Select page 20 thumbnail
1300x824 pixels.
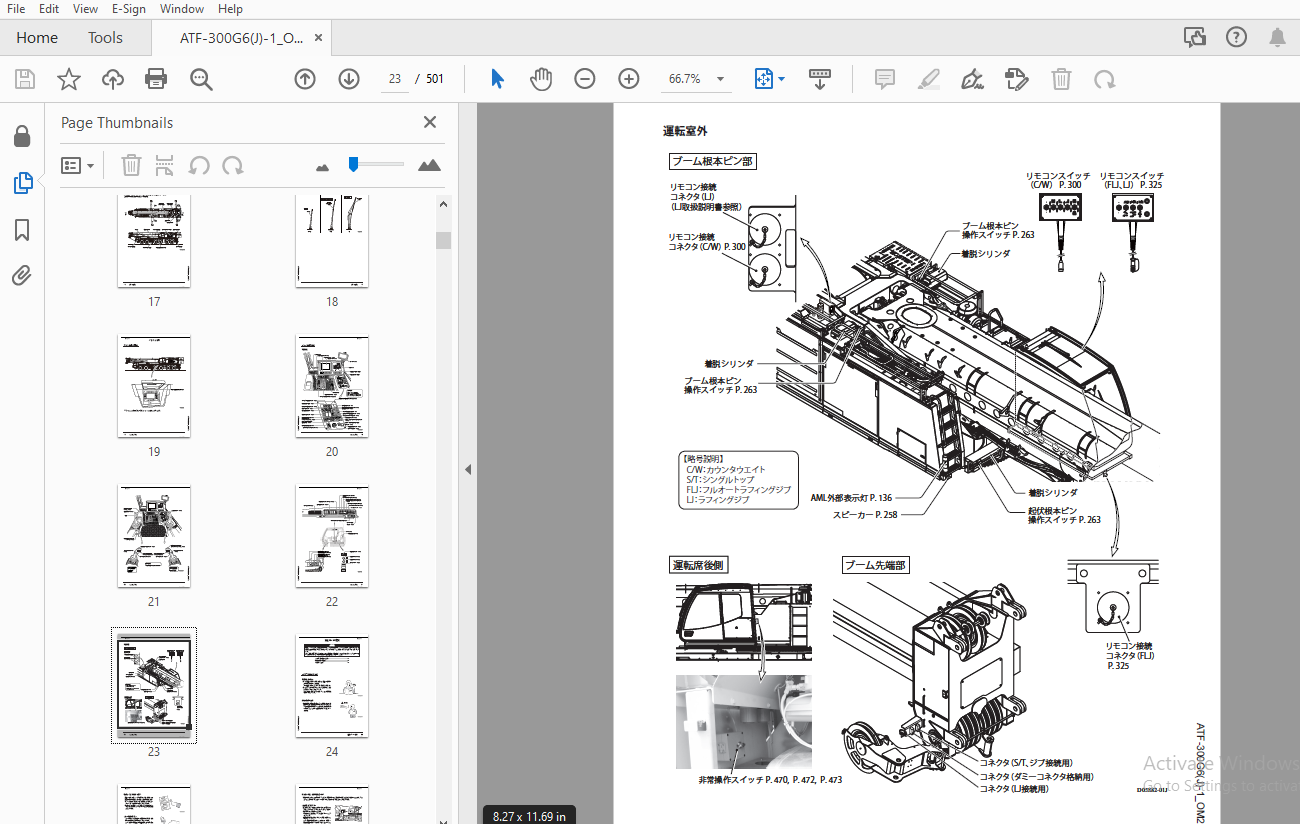[x=332, y=386]
